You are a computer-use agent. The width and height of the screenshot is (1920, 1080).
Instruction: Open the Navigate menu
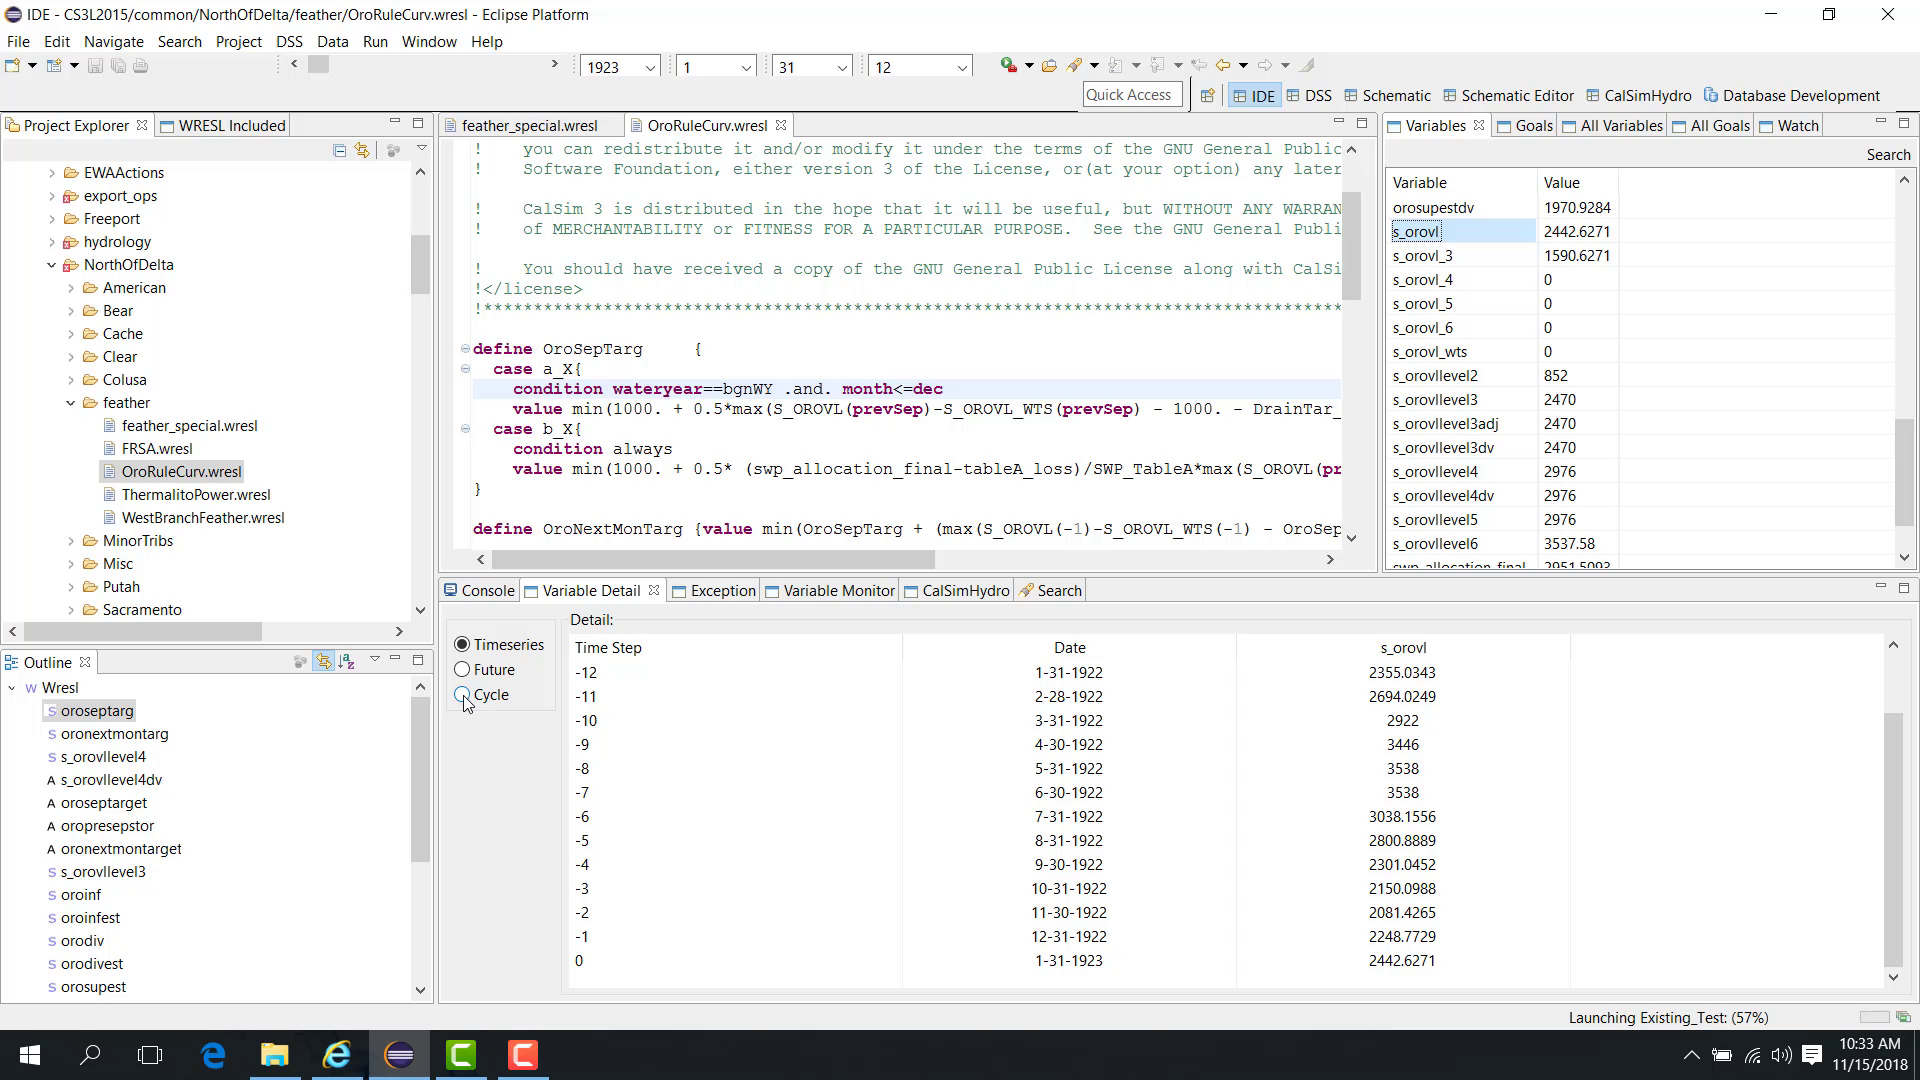[114, 42]
